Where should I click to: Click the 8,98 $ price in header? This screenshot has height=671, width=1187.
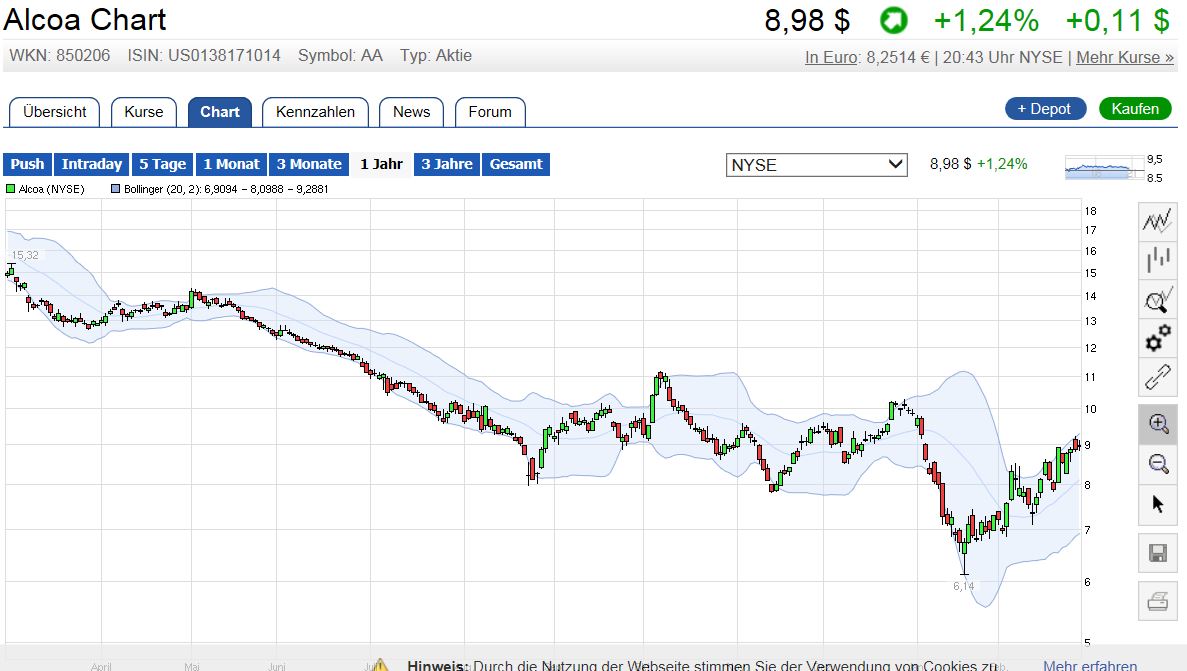click(807, 20)
